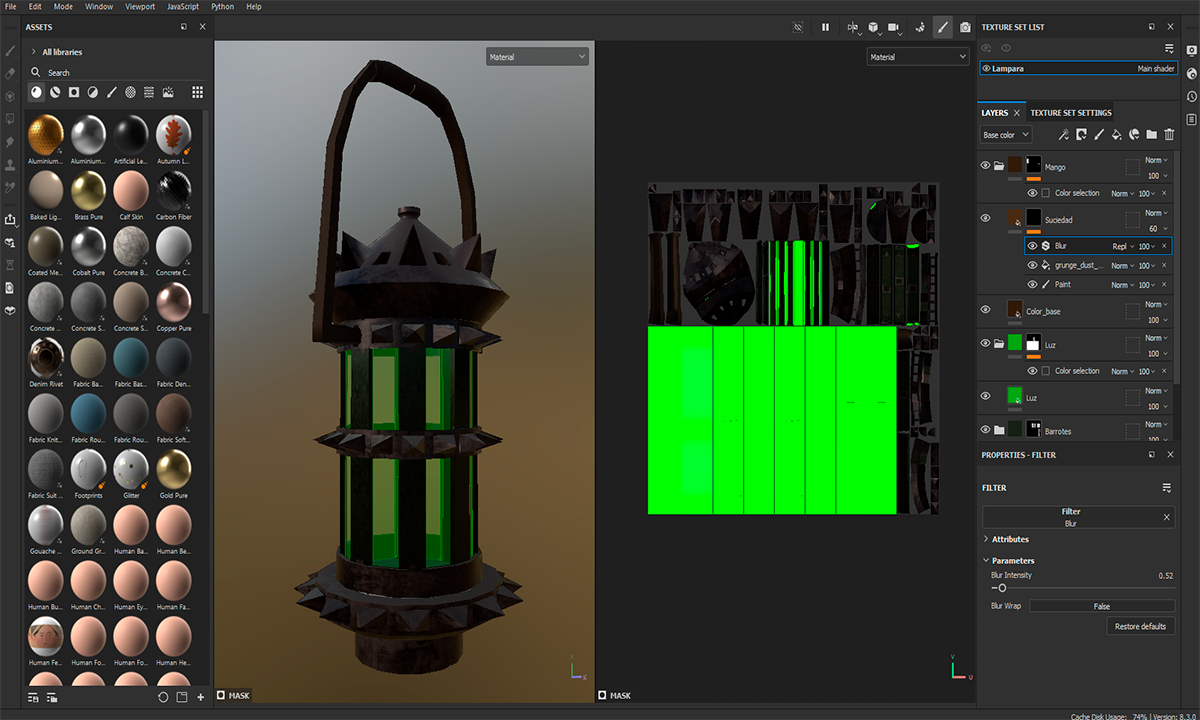Image resolution: width=1200 pixels, height=720 pixels.
Task: Click the camera screenshot icon in toolbar
Action: tap(965, 27)
